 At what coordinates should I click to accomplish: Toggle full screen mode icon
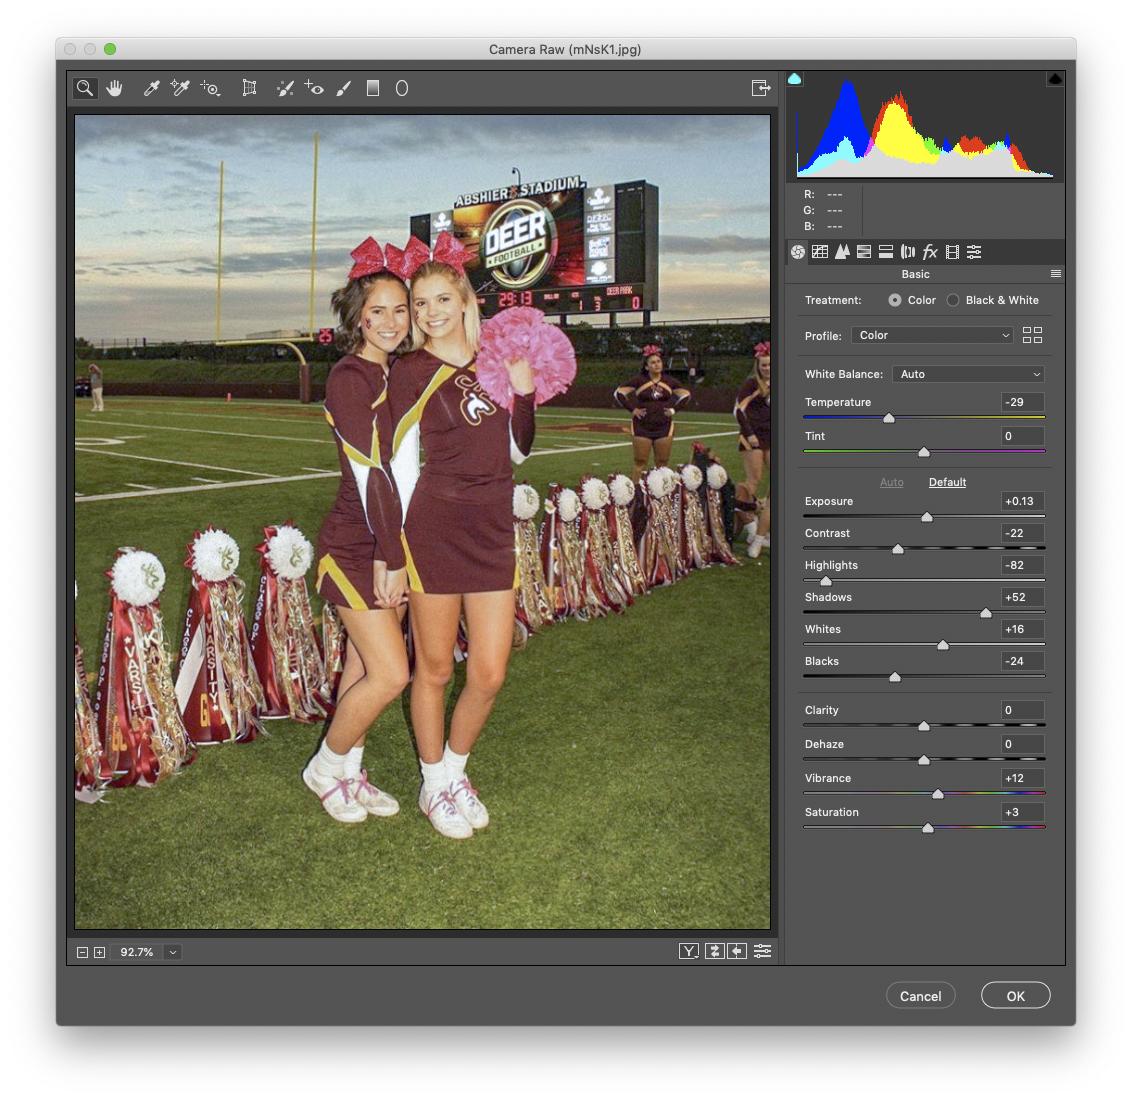761,88
